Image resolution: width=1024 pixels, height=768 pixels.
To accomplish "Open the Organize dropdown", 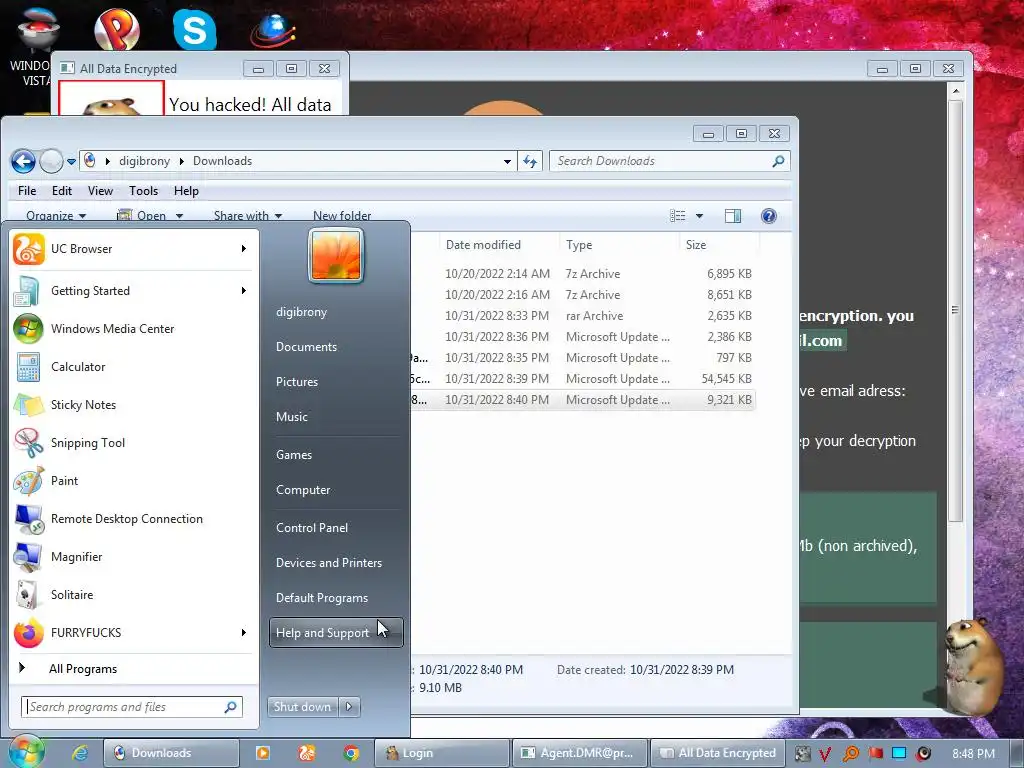I will tap(56, 216).
